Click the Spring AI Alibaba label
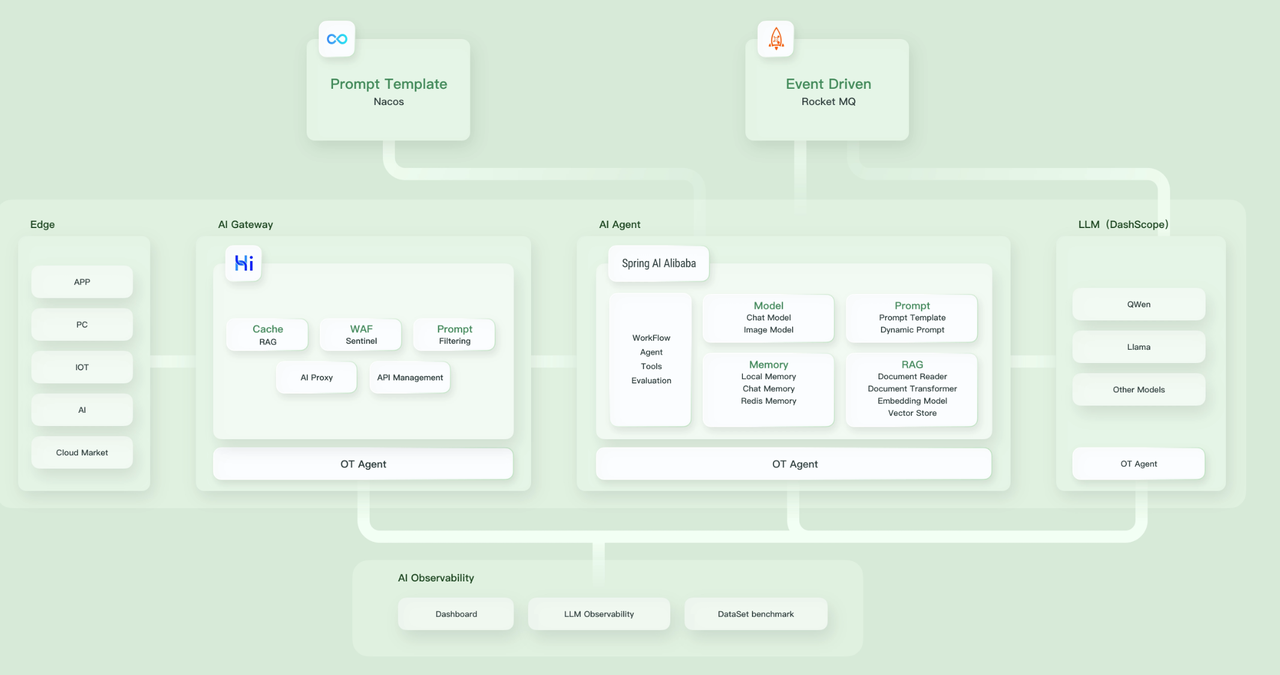 (659, 264)
